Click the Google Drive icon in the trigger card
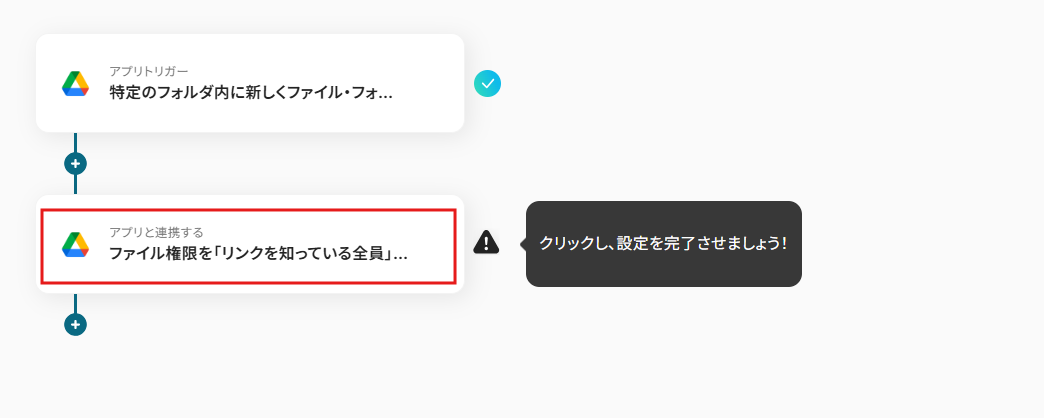The image size is (1044, 418). pos(75,83)
